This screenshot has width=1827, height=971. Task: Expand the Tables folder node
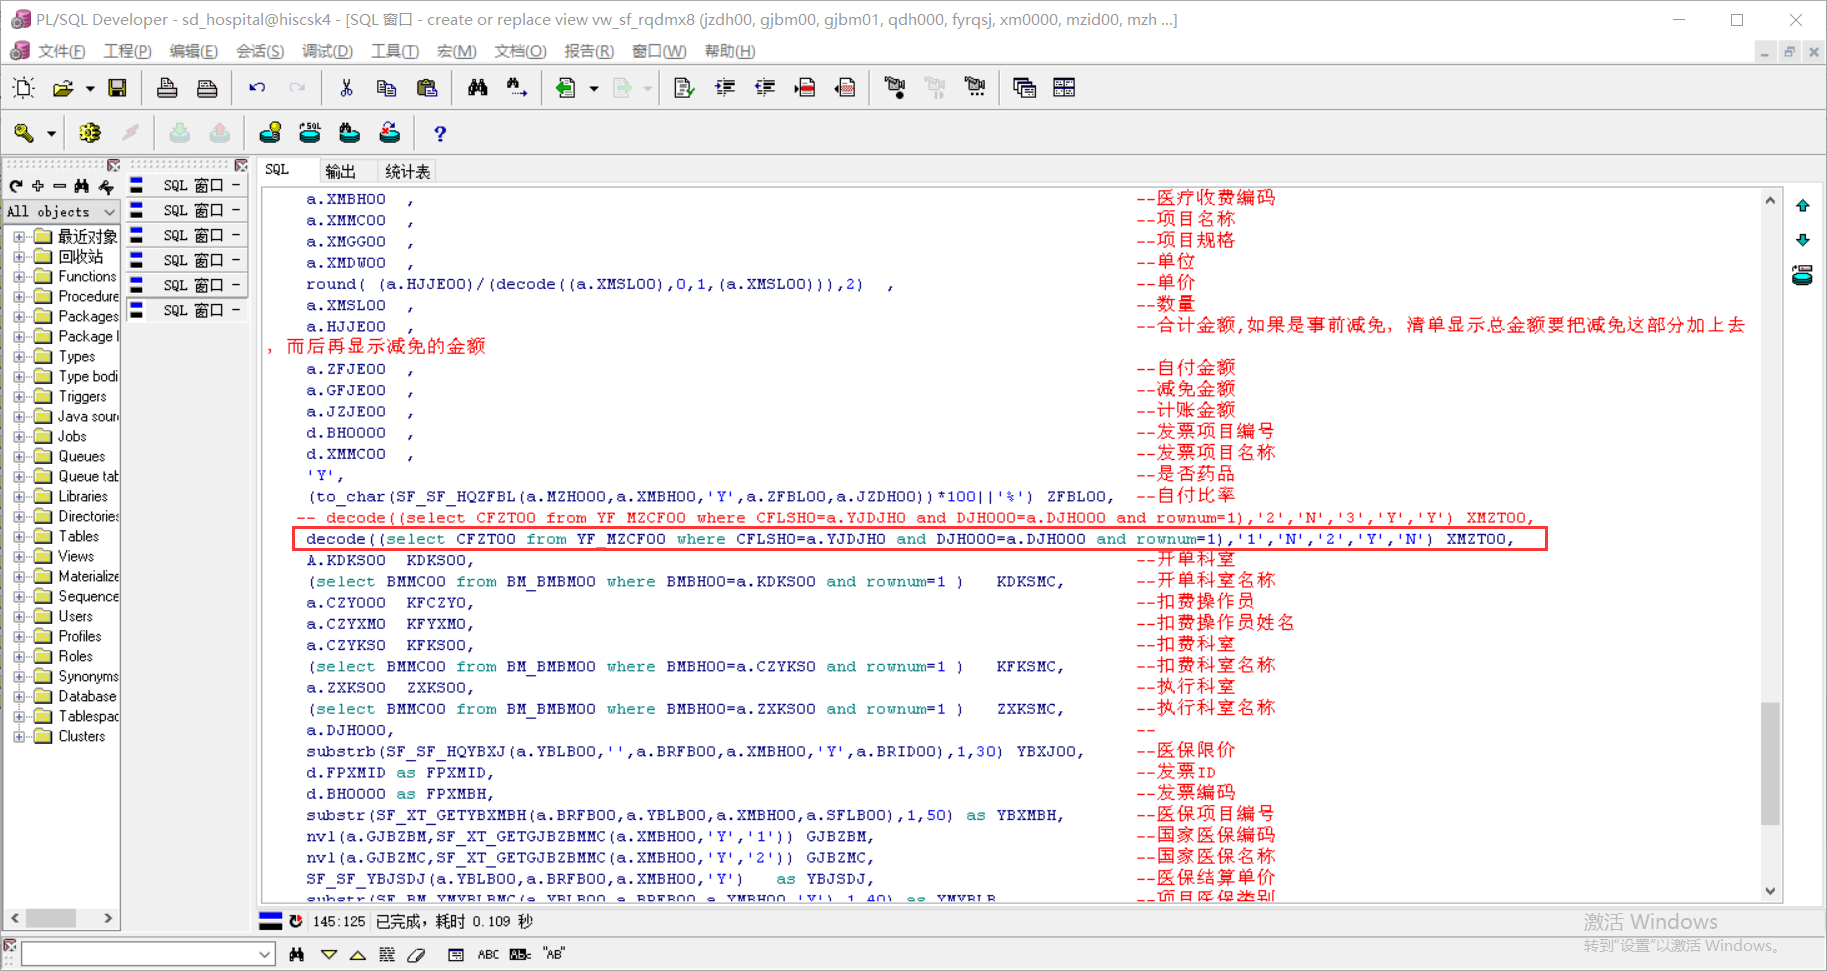[x=19, y=537]
